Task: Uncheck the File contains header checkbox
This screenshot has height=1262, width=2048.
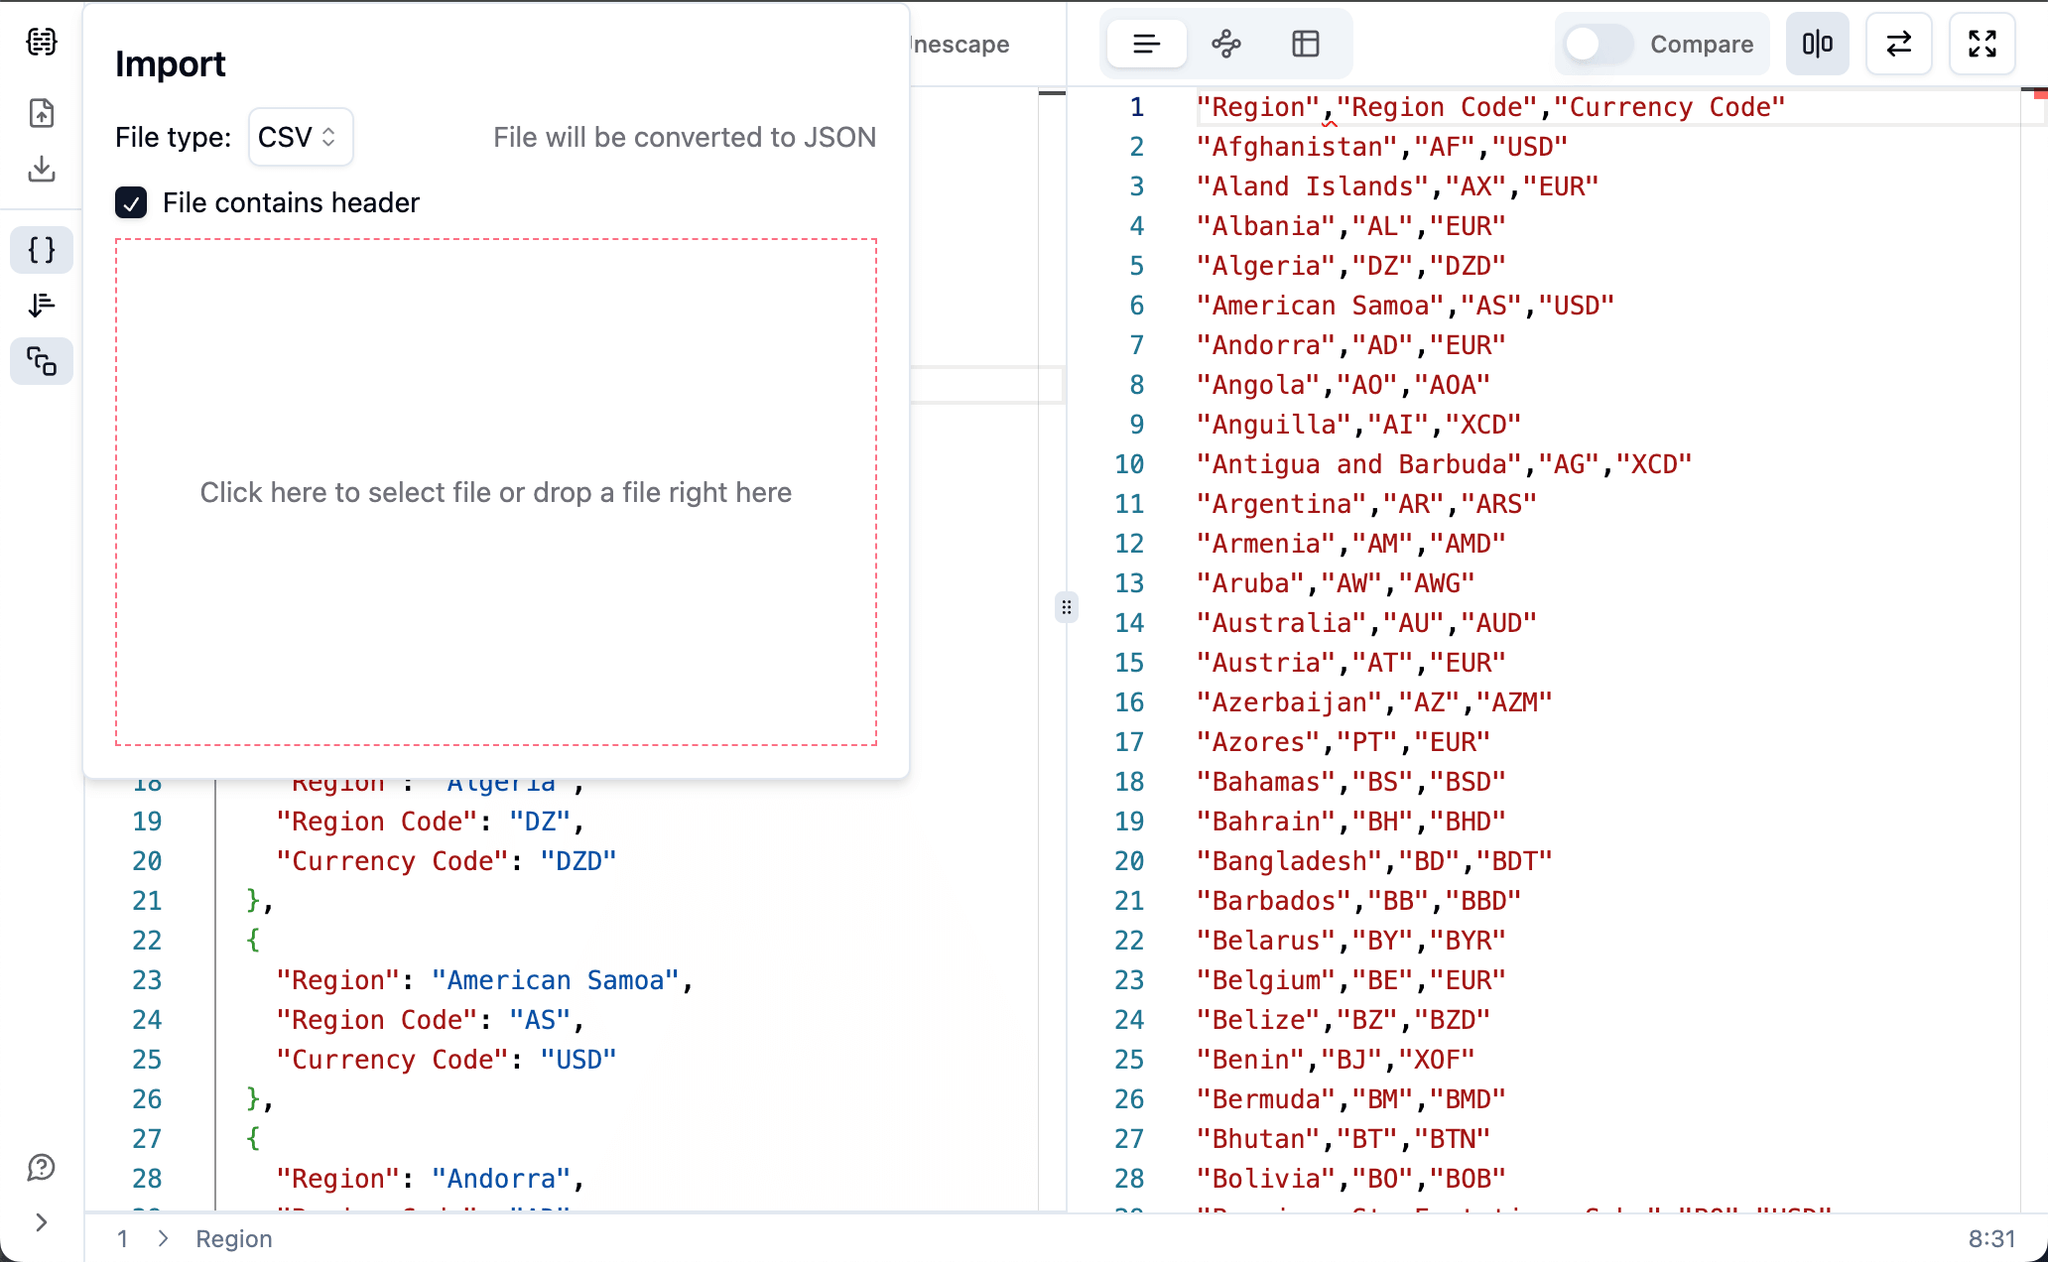Action: [129, 202]
